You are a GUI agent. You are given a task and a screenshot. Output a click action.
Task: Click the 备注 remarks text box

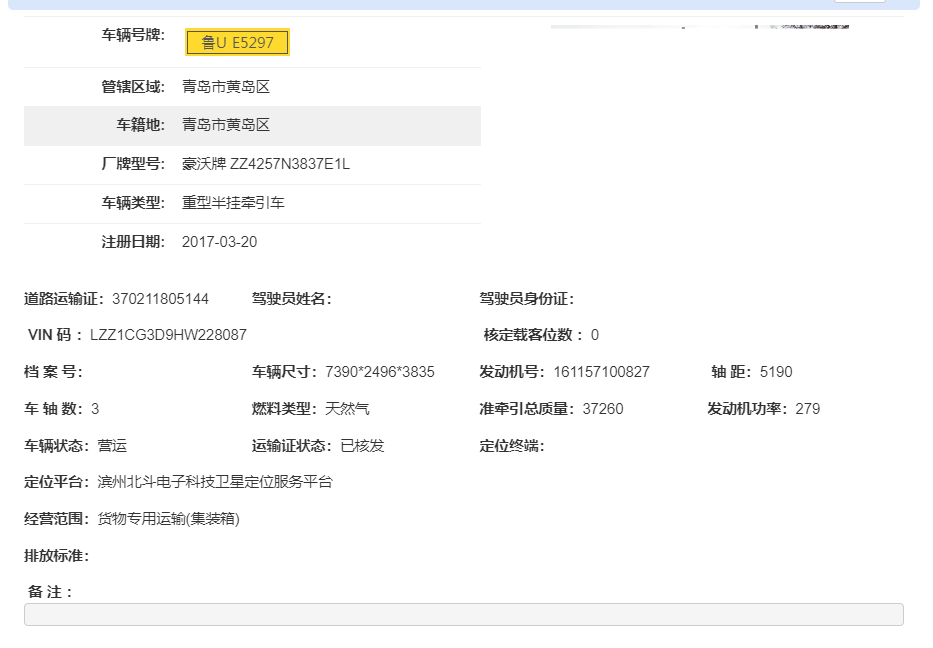(x=463, y=614)
